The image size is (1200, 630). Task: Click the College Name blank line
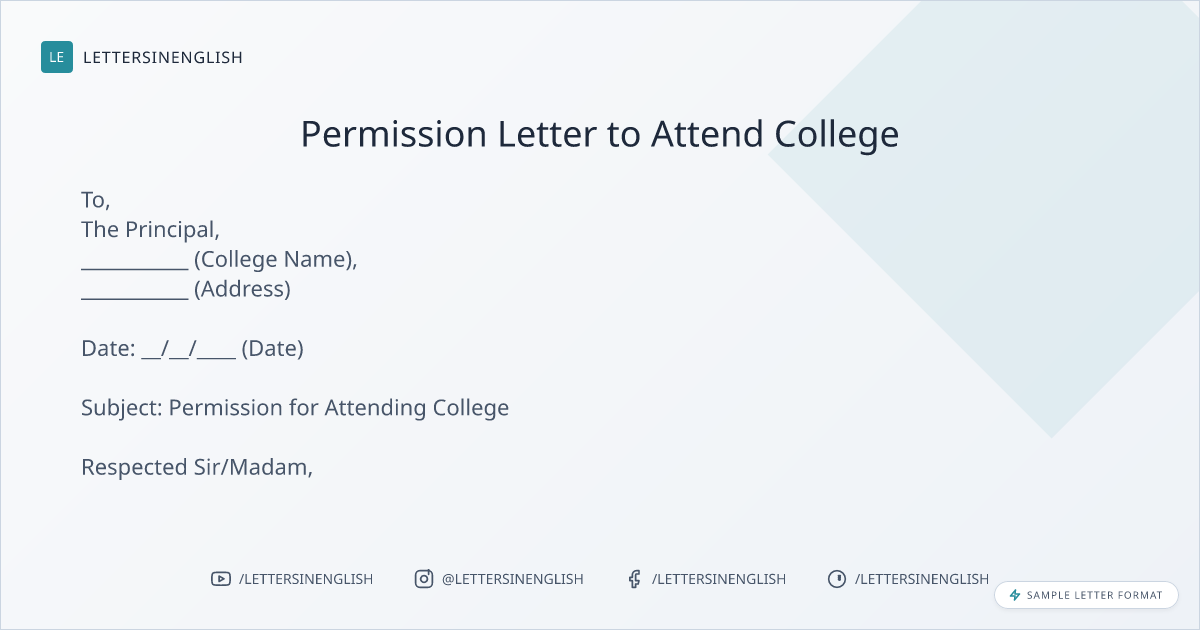(x=135, y=262)
